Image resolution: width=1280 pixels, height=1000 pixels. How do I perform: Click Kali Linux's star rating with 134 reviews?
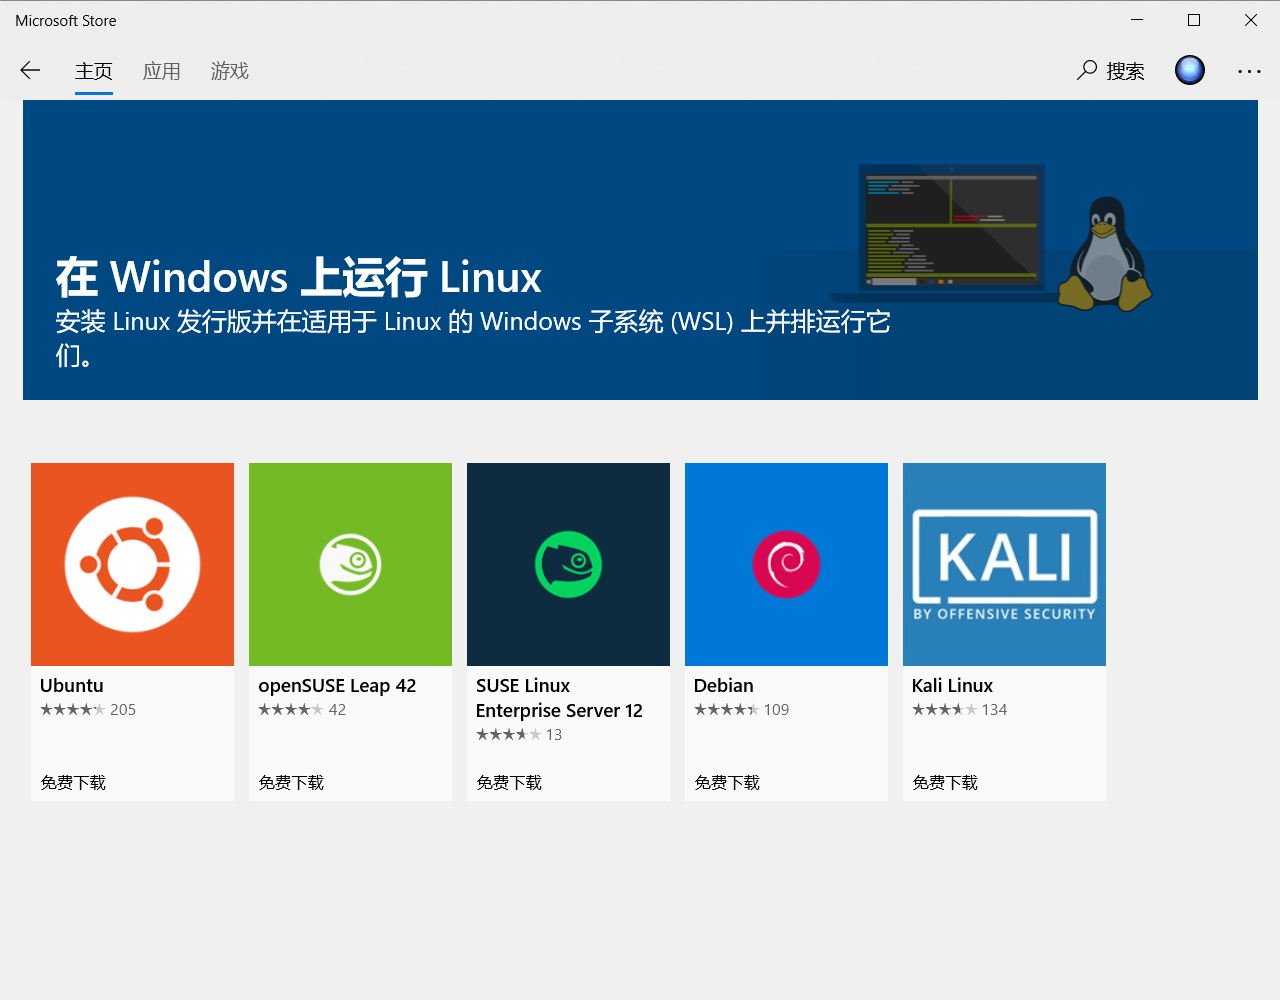[x=960, y=709]
